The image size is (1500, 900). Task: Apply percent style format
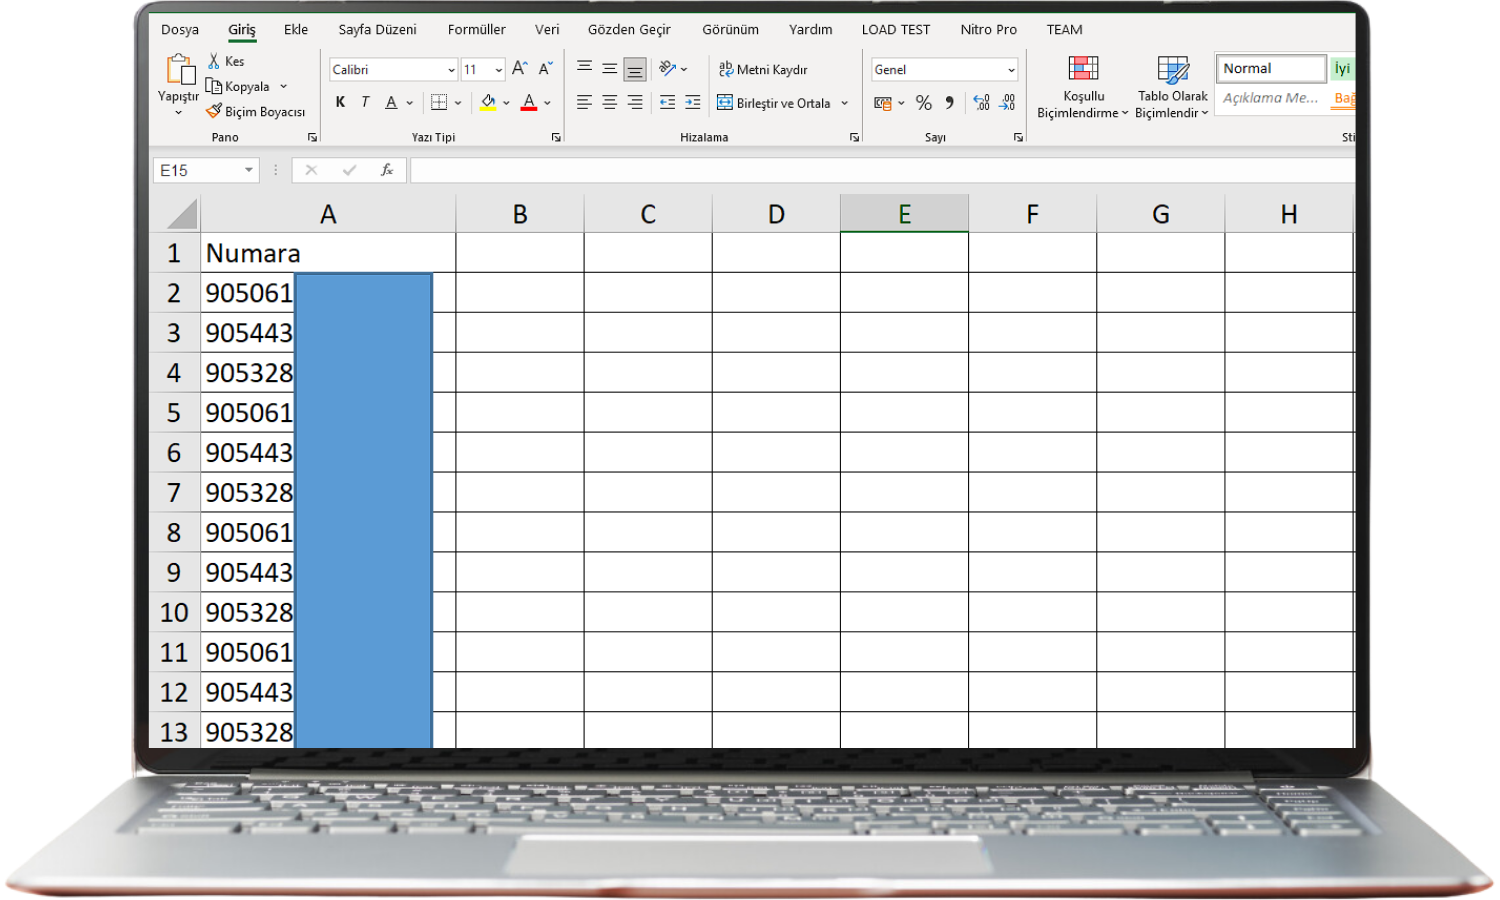(x=923, y=103)
